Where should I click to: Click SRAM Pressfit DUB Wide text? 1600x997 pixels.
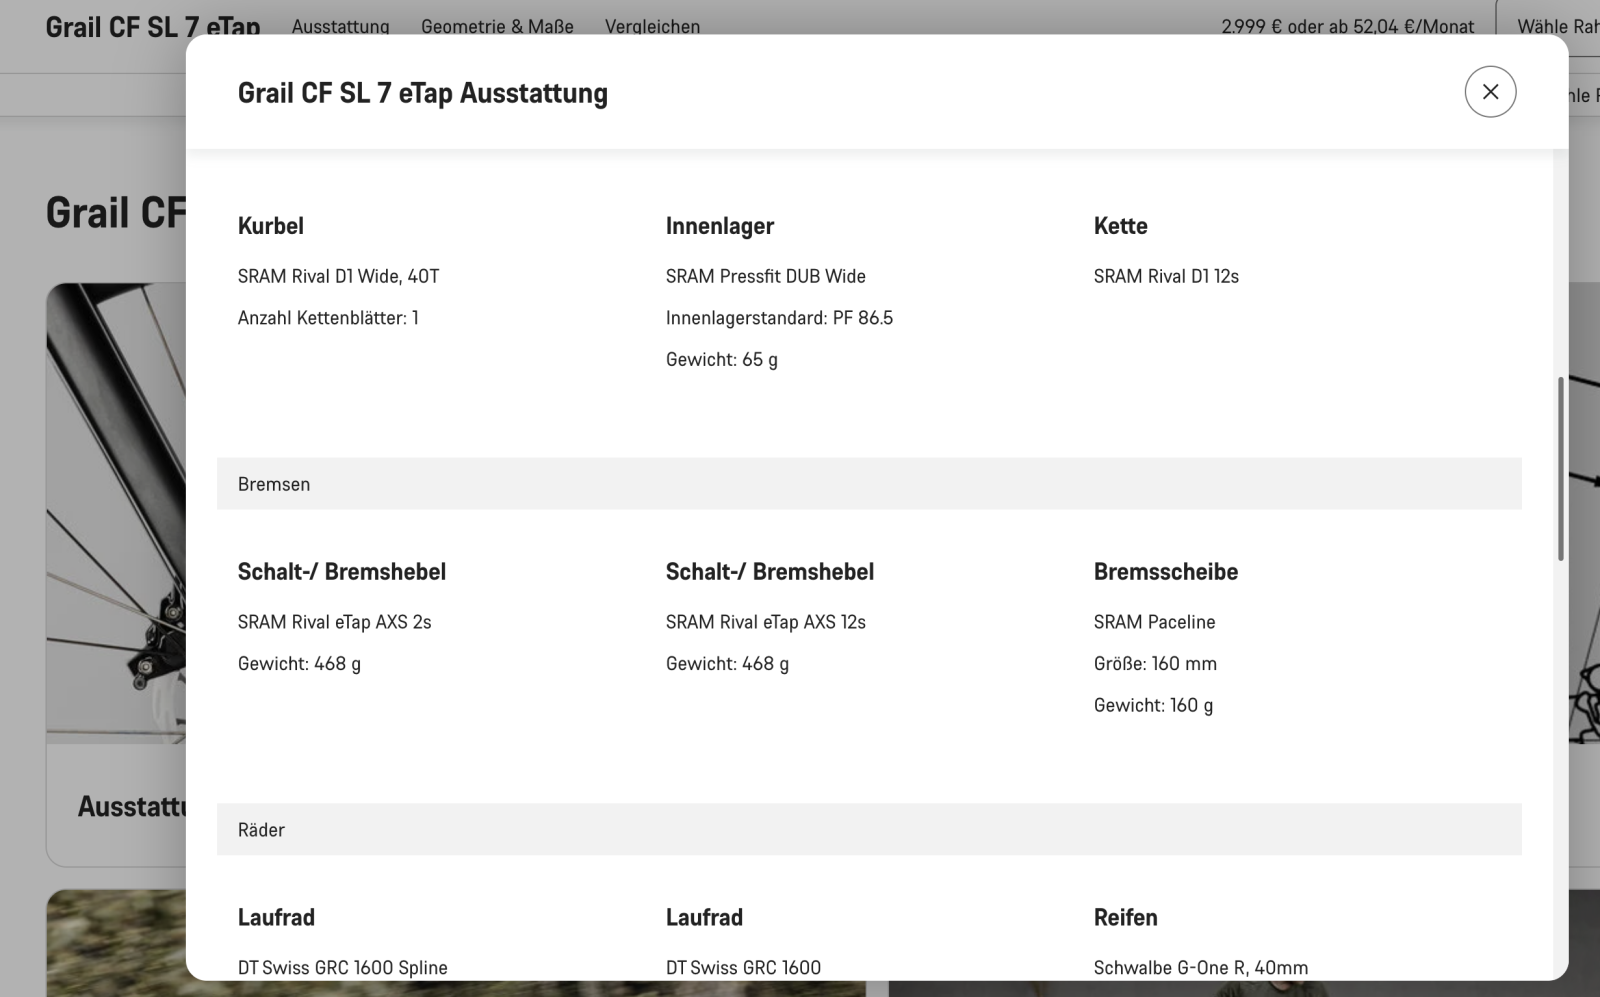coord(766,276)
